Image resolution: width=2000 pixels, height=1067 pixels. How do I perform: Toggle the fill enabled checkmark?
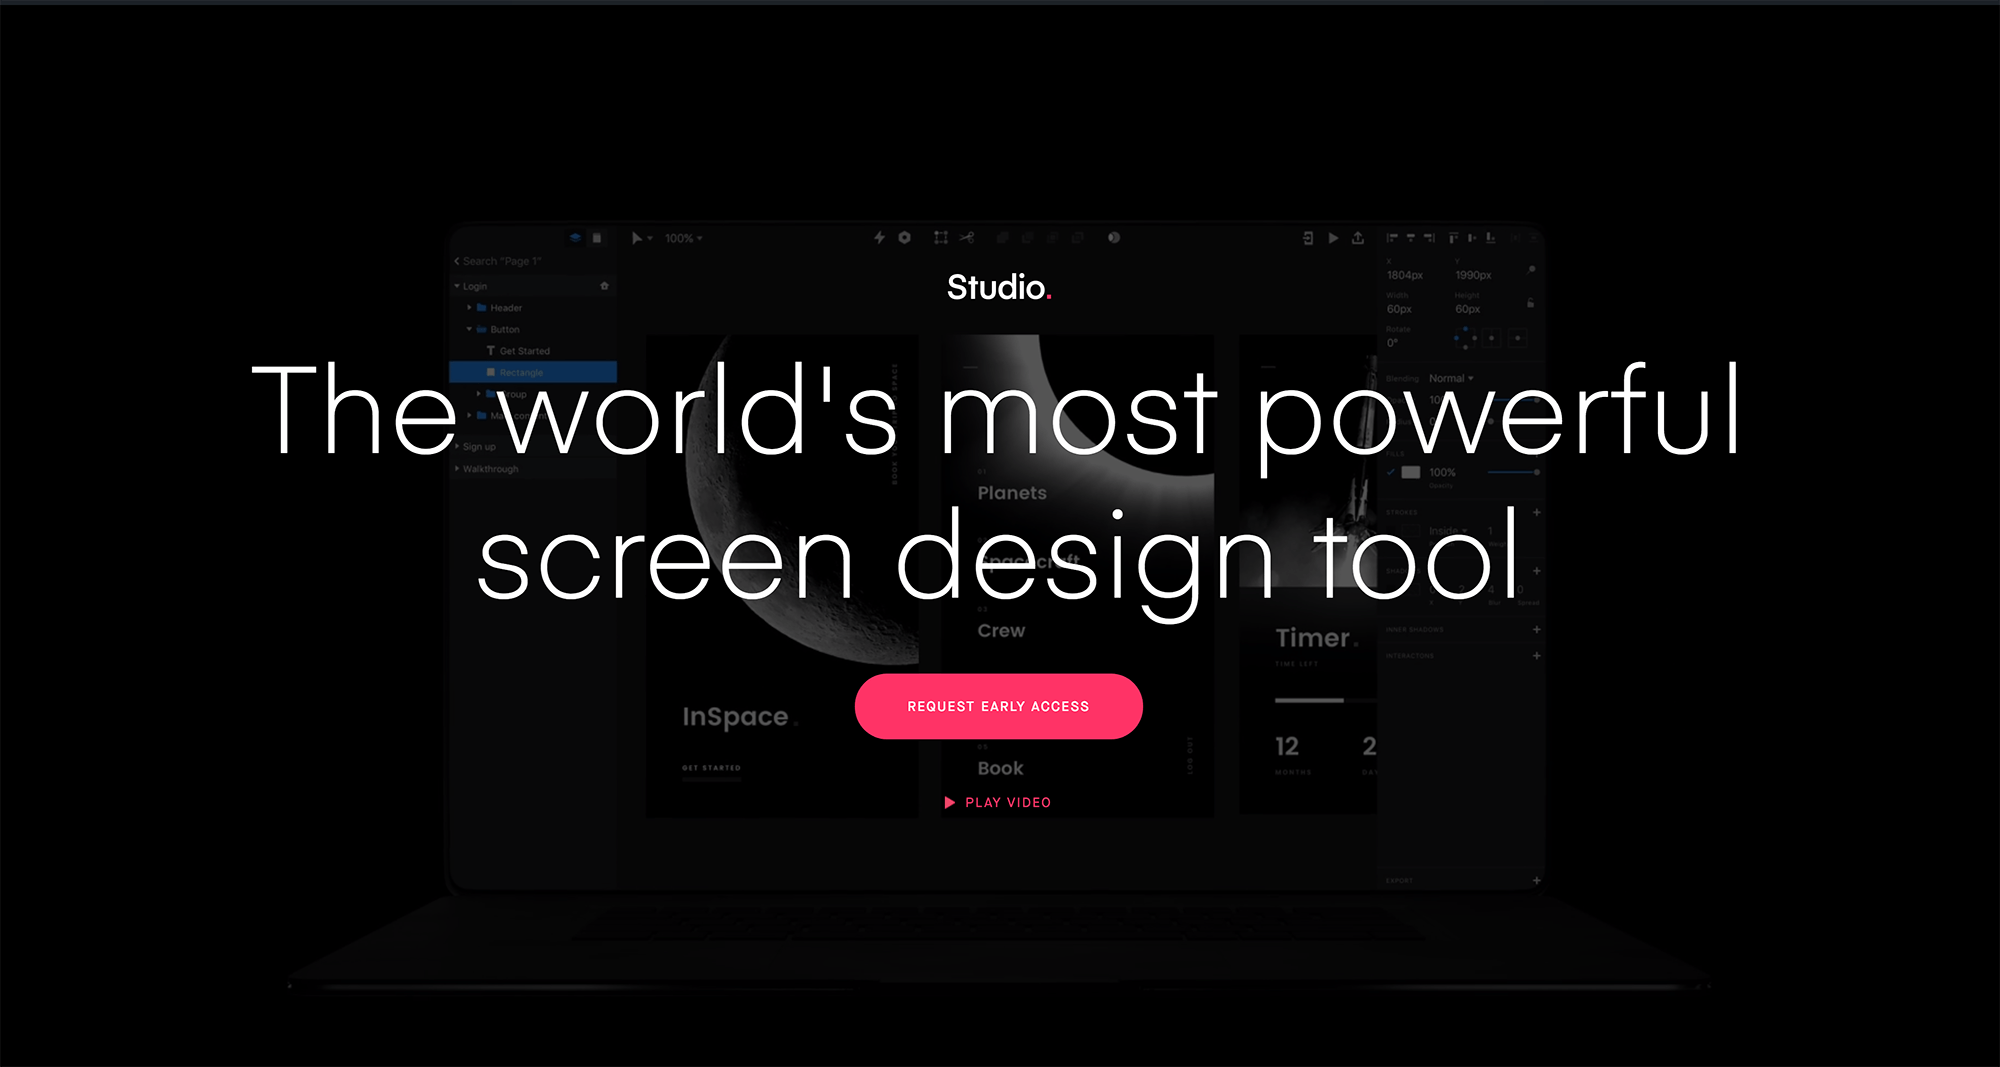pos(1391,472)
